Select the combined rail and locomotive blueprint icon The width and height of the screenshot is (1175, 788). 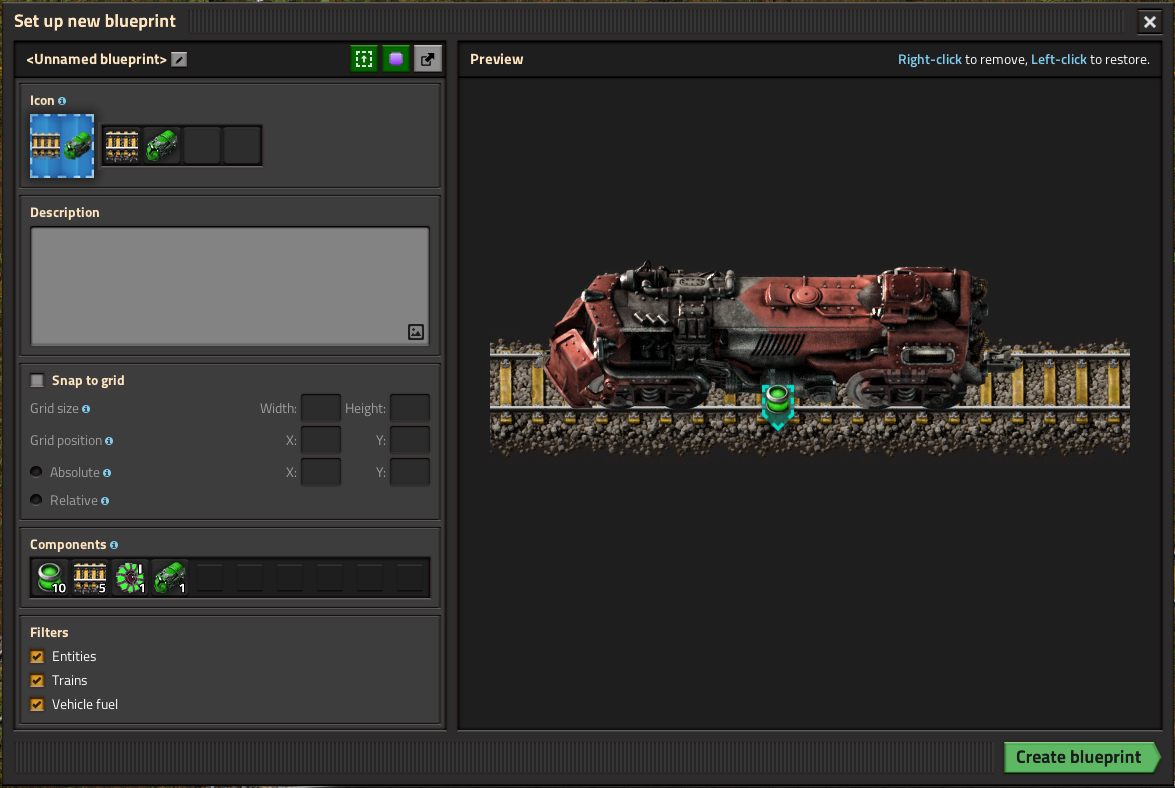(61, 145)
